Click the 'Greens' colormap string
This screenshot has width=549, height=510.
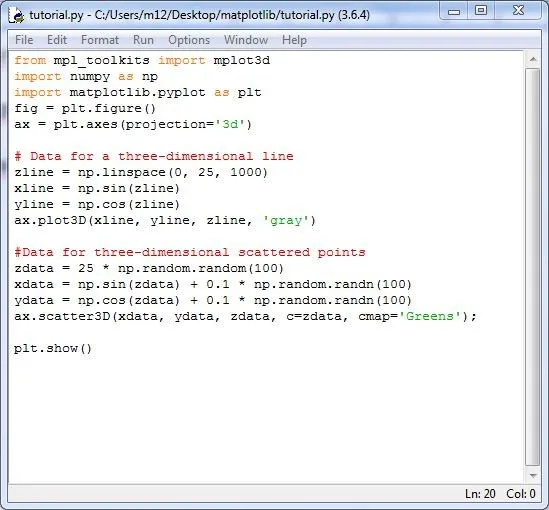pyautogui.click(x=430, y=316)
